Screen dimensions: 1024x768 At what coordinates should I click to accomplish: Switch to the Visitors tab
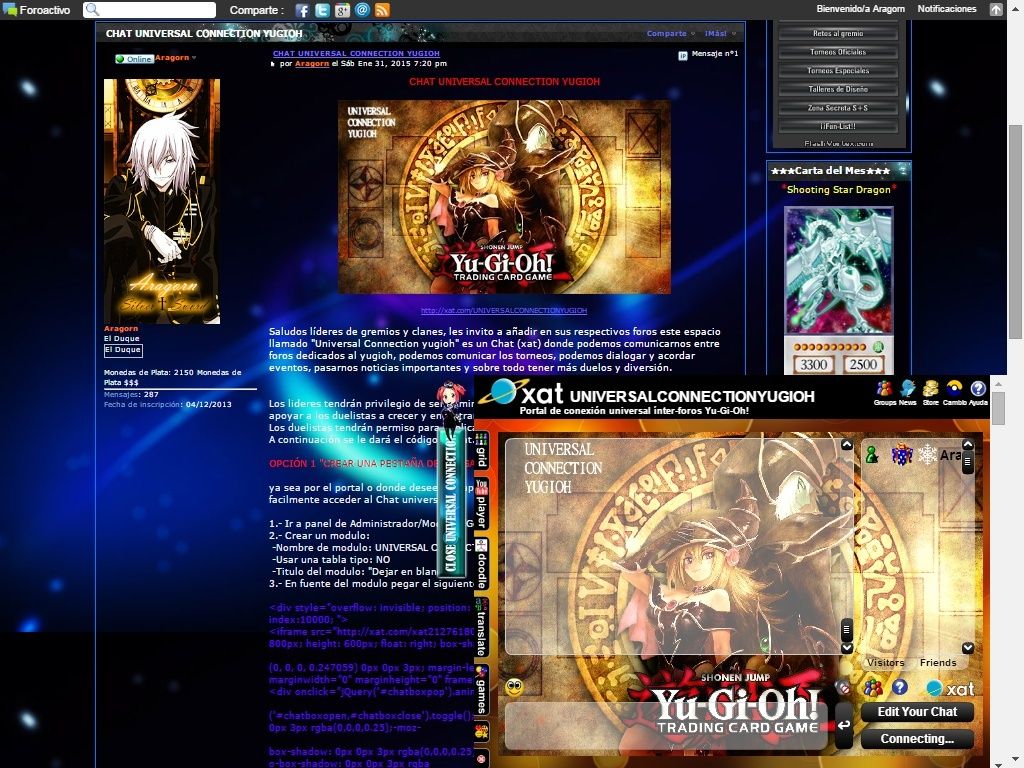pos(886,662)
